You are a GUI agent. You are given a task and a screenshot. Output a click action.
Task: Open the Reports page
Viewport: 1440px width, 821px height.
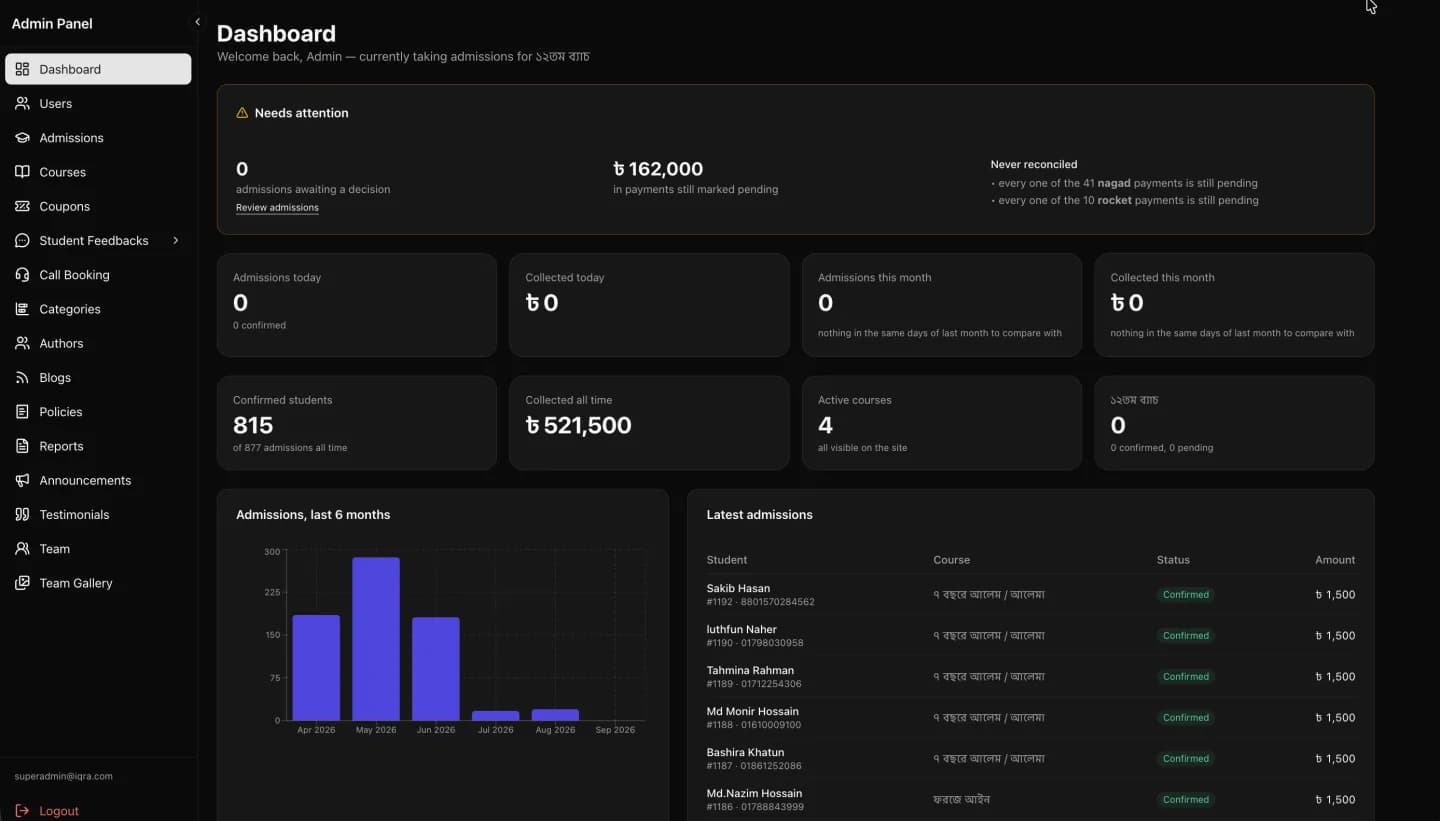(98, 446)
